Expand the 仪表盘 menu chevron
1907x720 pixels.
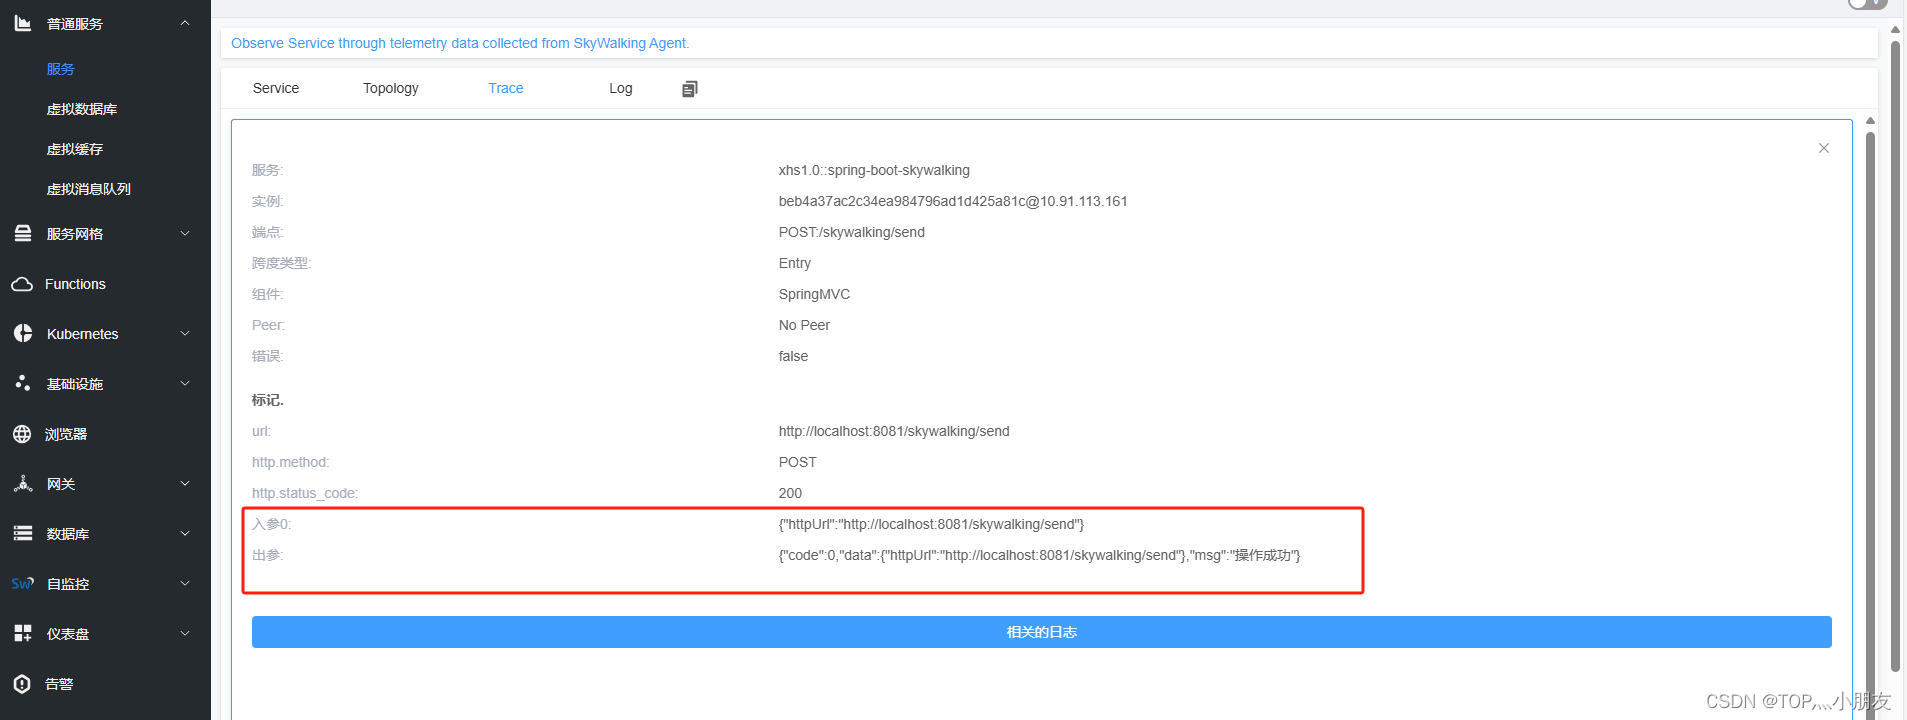coord(185,633)
